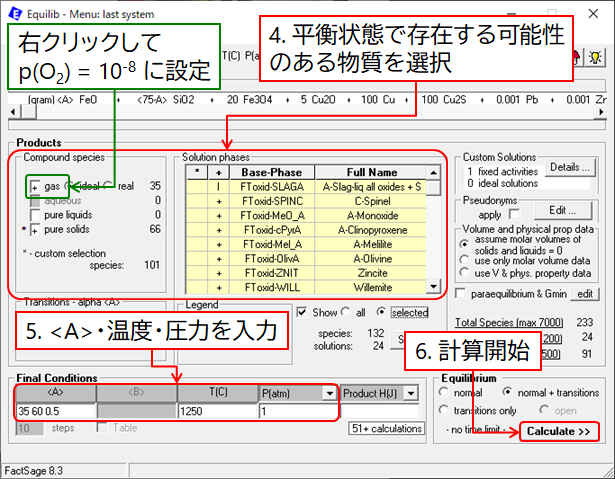
Task: Click the Solution phases list scrollbar
Action: 434,230
